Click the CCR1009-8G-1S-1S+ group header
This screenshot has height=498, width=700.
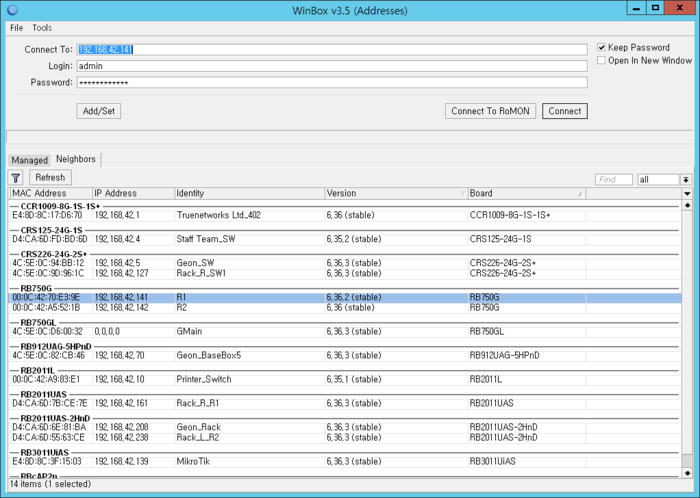tap(60, 206)
